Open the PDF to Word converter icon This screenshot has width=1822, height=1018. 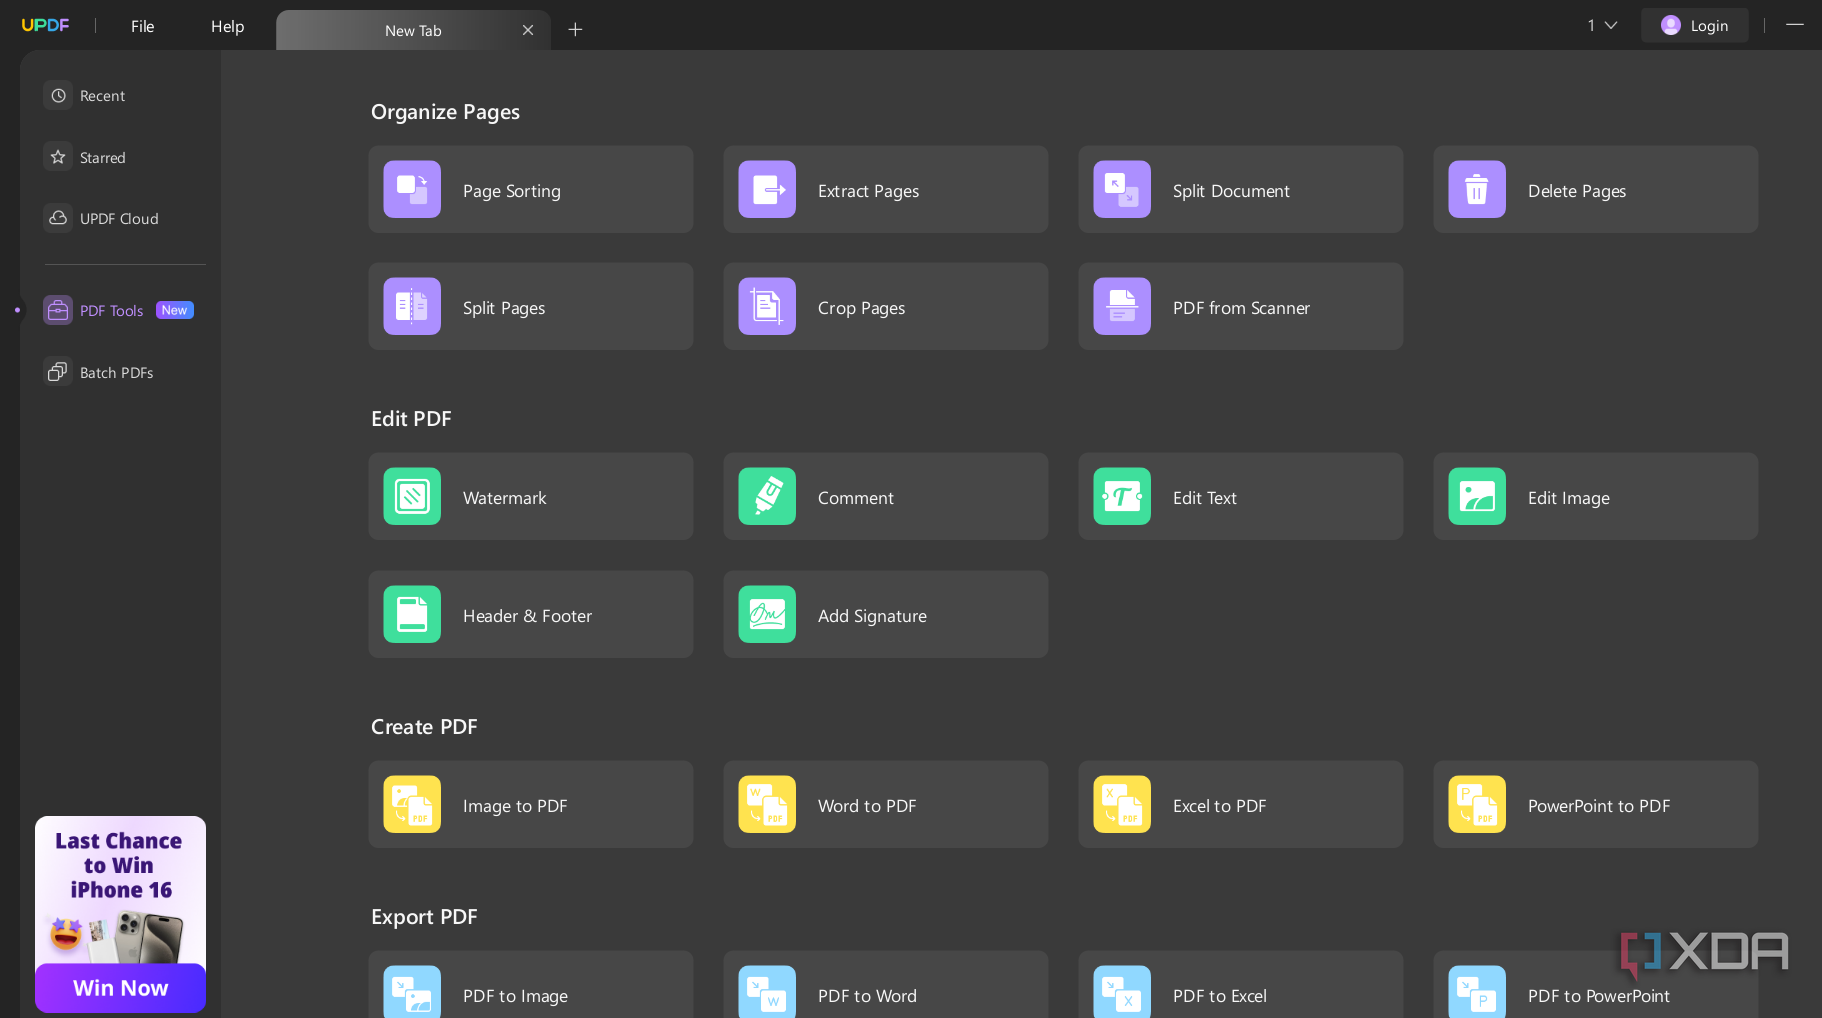coord(767,992)
